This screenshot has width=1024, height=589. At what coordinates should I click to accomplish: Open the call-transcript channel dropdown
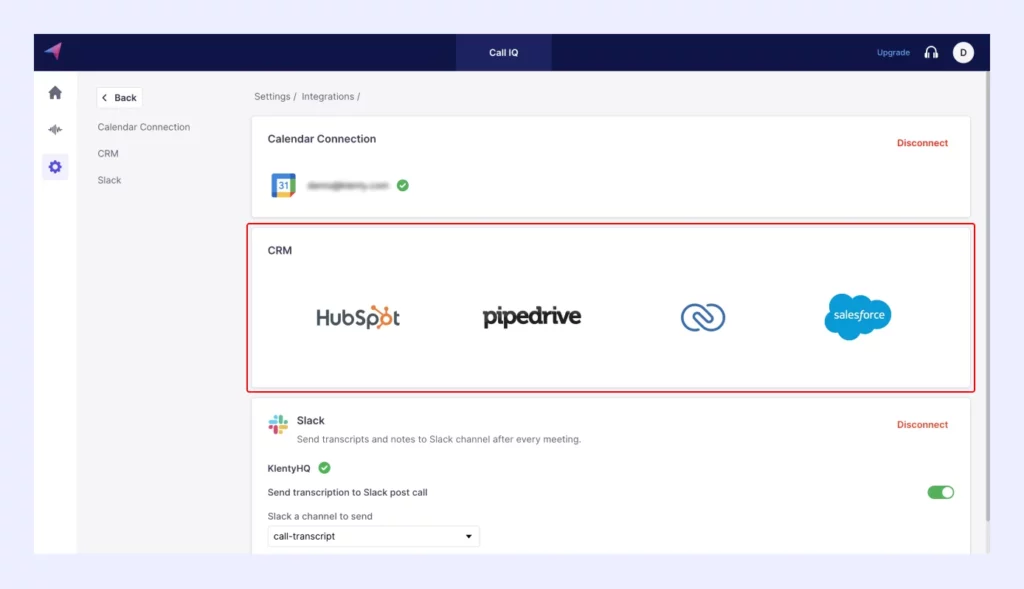[373, 536]
